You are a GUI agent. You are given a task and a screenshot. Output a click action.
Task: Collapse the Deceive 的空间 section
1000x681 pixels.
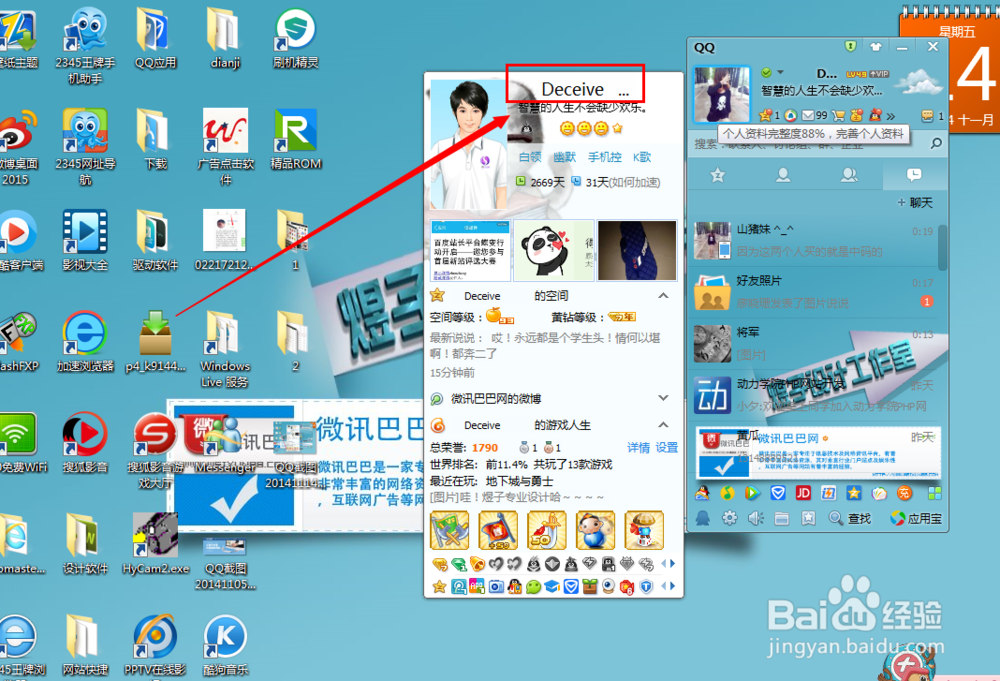point(663,296)
